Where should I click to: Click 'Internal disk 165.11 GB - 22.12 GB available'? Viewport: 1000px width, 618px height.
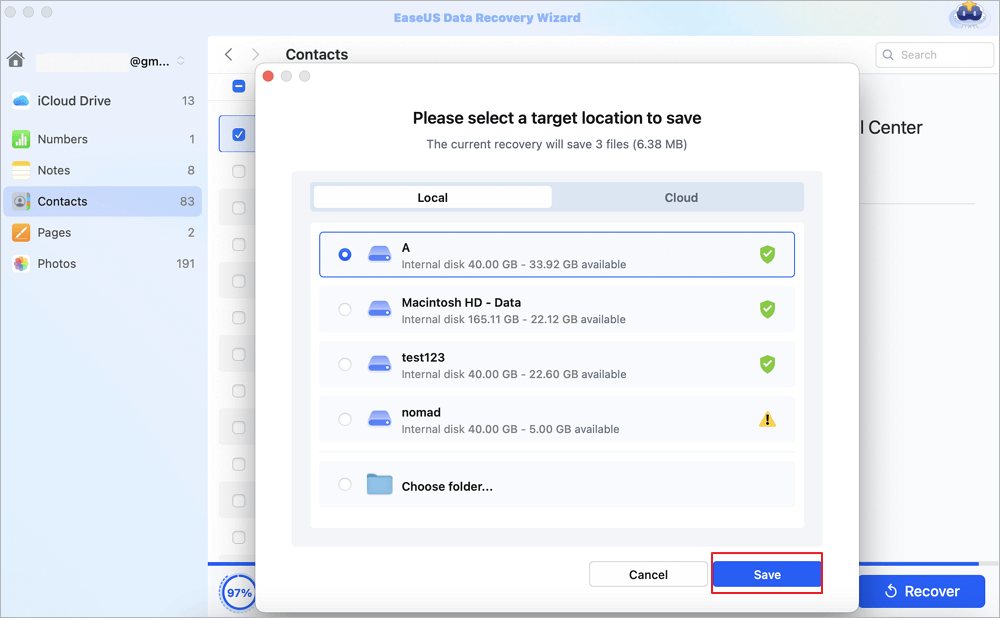tap(513, 320)
